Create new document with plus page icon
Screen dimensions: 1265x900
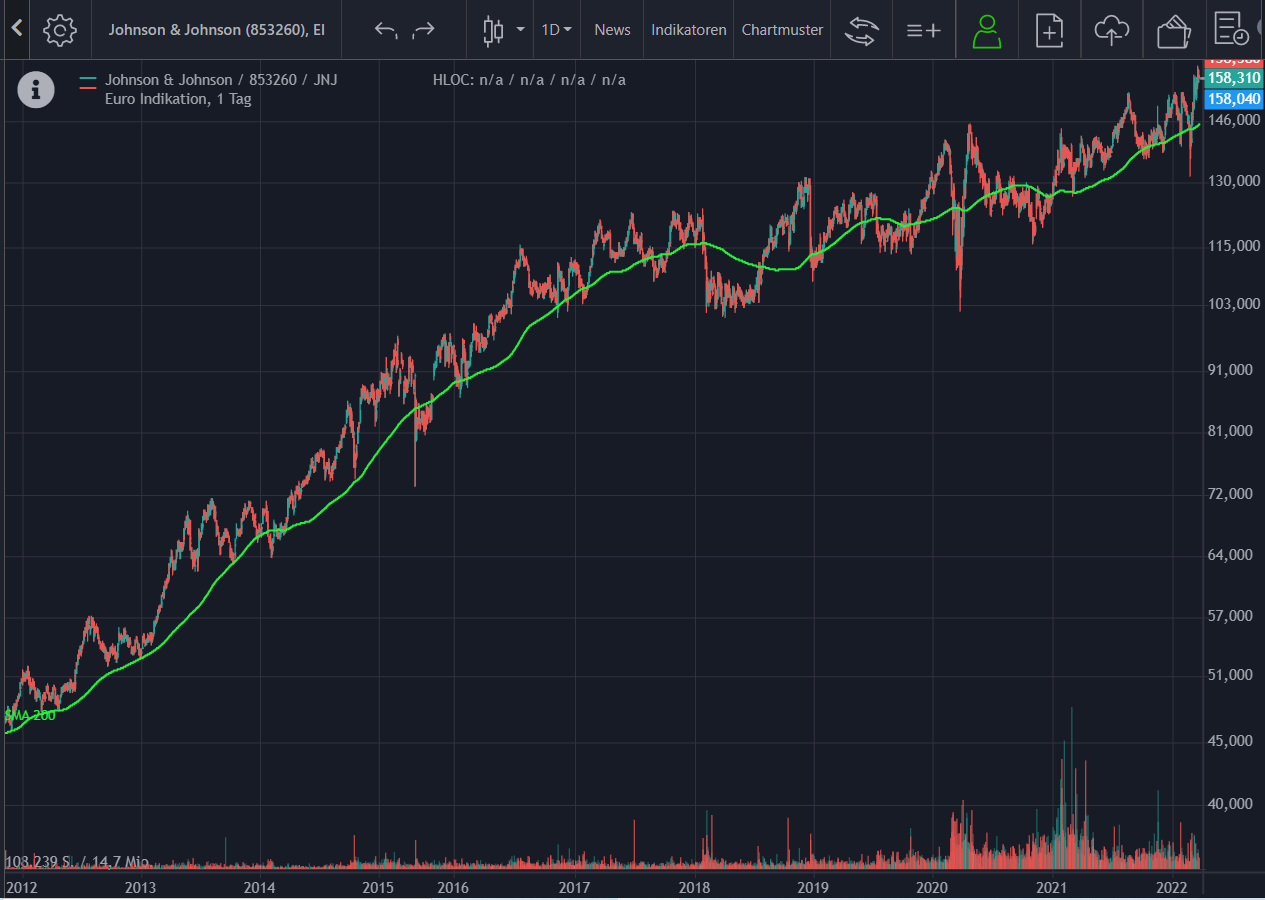1049,30
